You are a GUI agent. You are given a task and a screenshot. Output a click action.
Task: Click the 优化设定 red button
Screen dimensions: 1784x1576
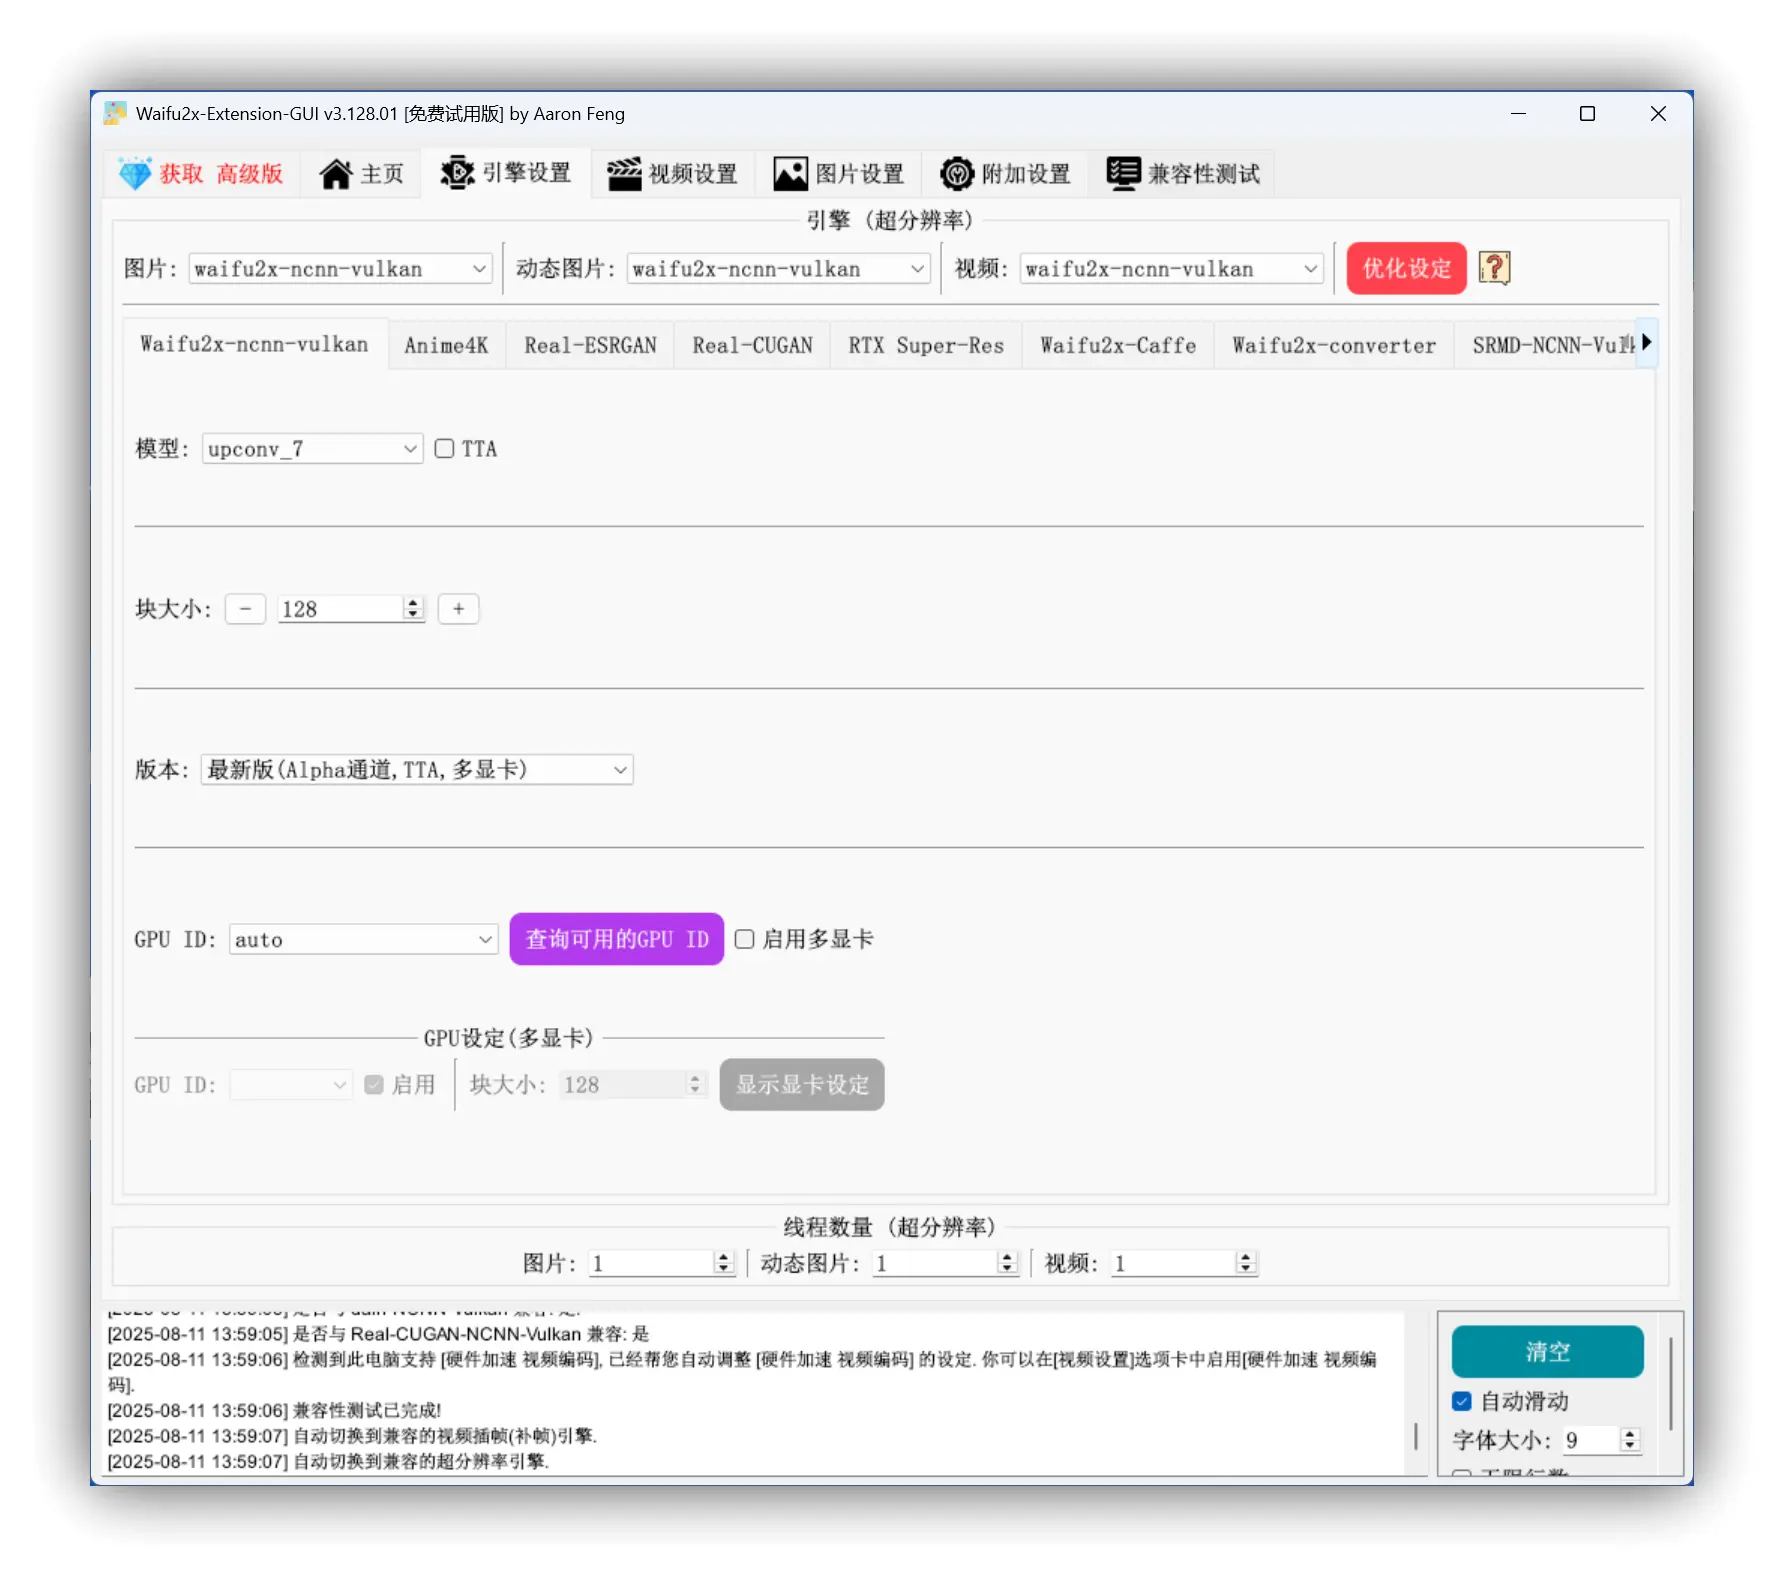(x=1406, y=268)
